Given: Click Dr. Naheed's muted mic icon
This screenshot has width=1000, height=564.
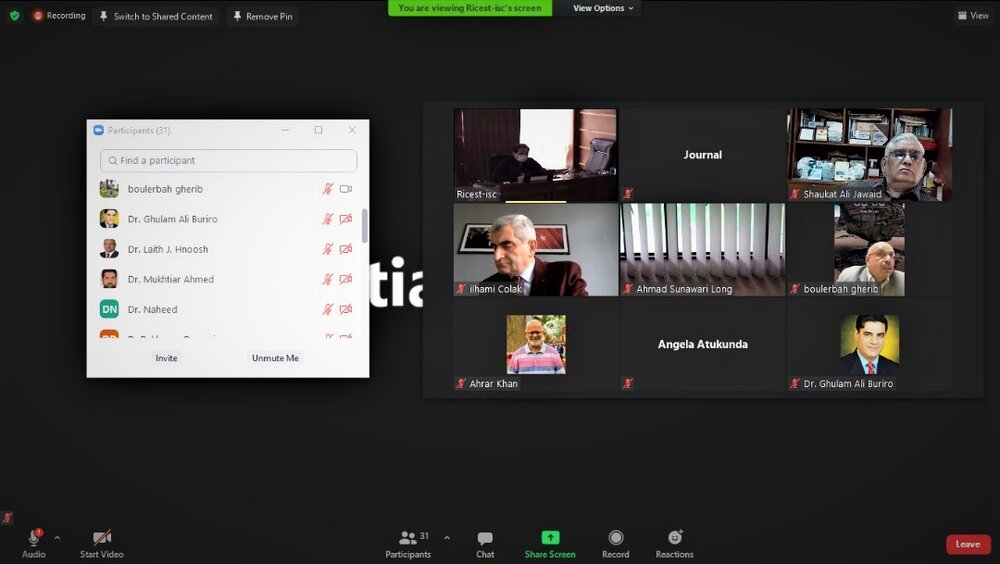Looking at the screenshot, I should (328, 309).
